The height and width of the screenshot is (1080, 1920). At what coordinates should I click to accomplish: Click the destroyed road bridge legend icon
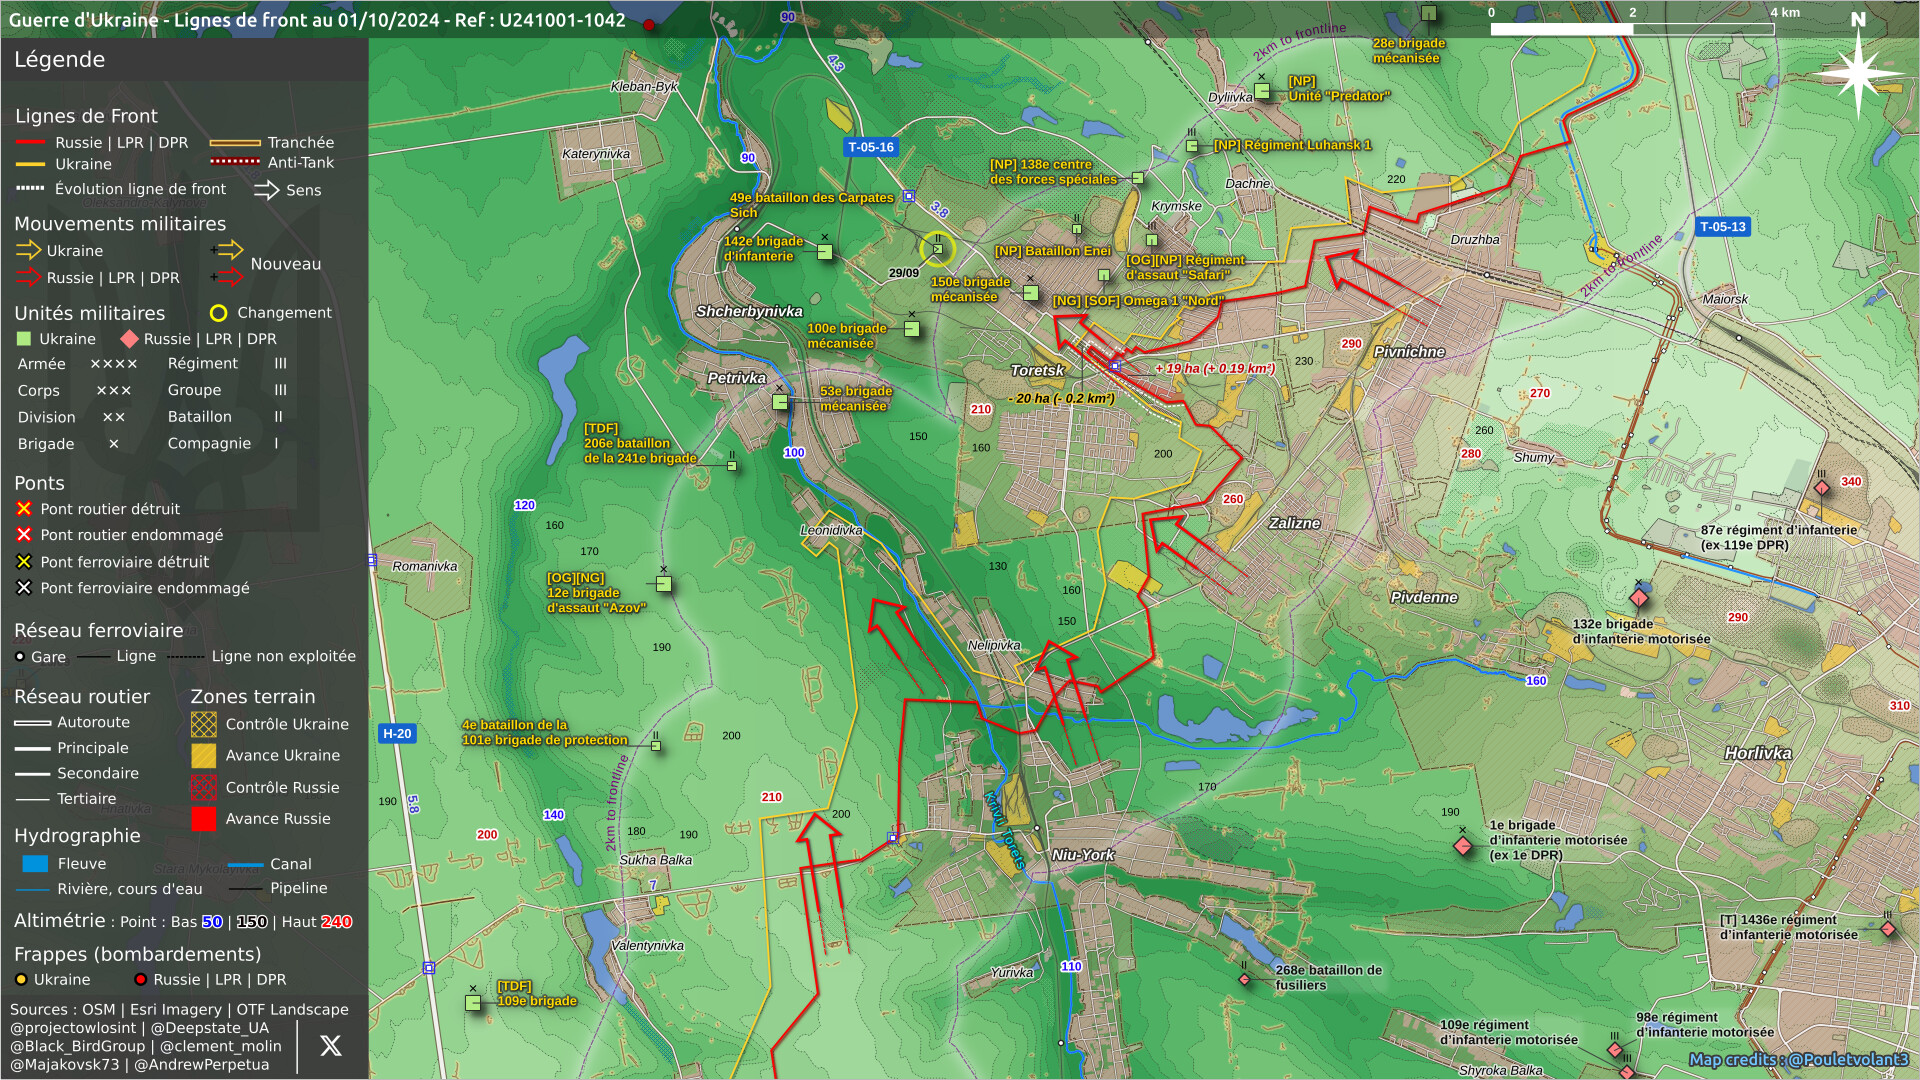coord(24,509)
